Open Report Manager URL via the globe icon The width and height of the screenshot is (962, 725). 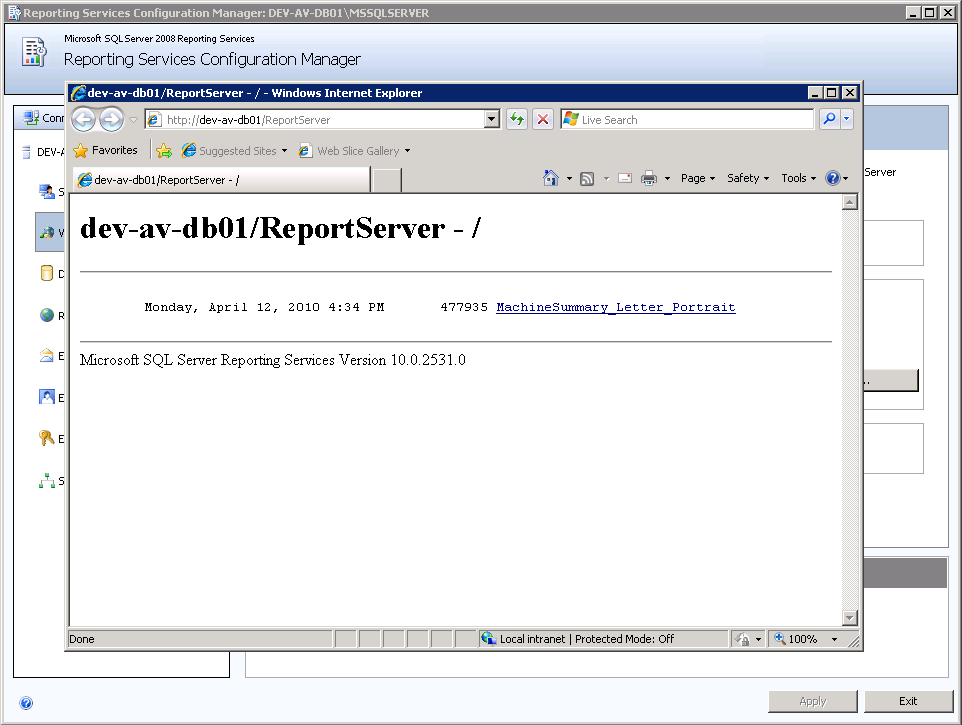[48, 314]
